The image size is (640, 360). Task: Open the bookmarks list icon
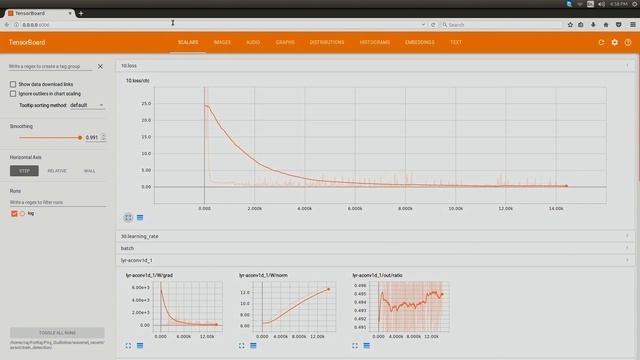coord(581,25)
